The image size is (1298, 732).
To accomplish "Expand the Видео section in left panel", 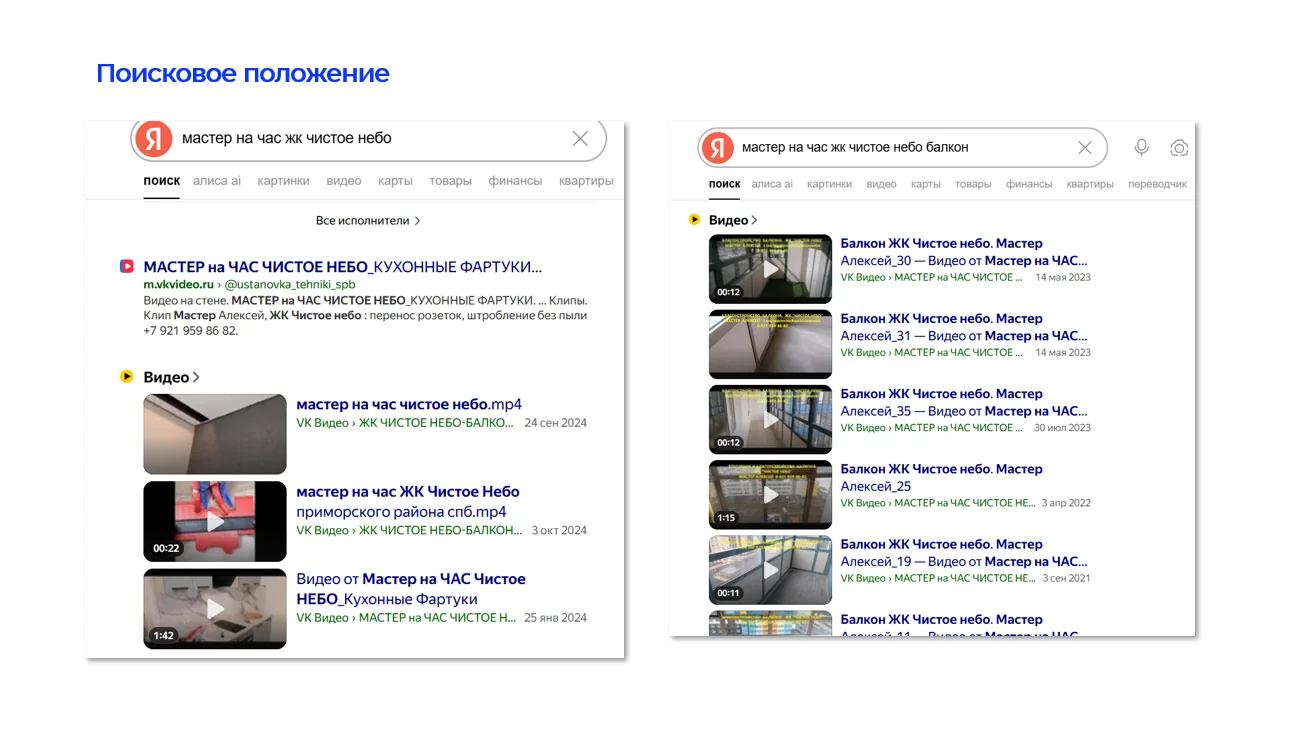I will point(172,377).
